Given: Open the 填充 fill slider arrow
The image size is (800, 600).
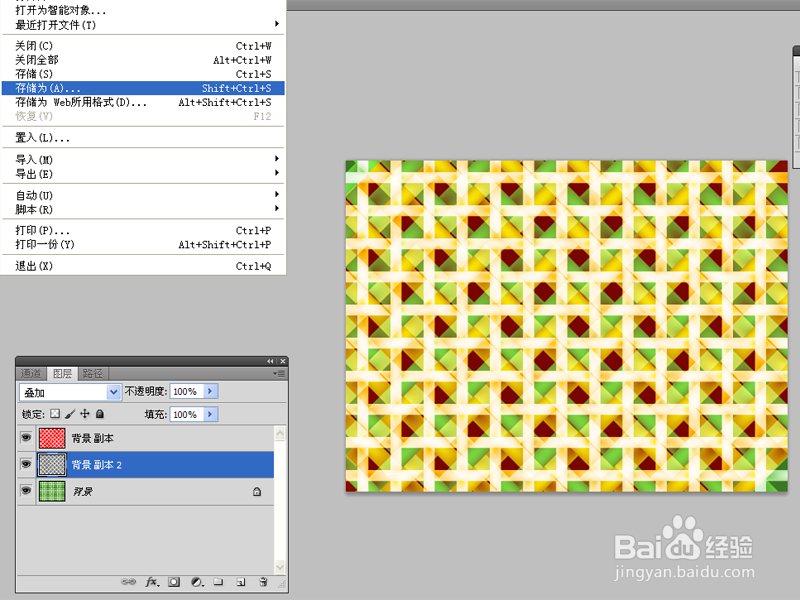Looking at the screenshot, I should (210, 414).
